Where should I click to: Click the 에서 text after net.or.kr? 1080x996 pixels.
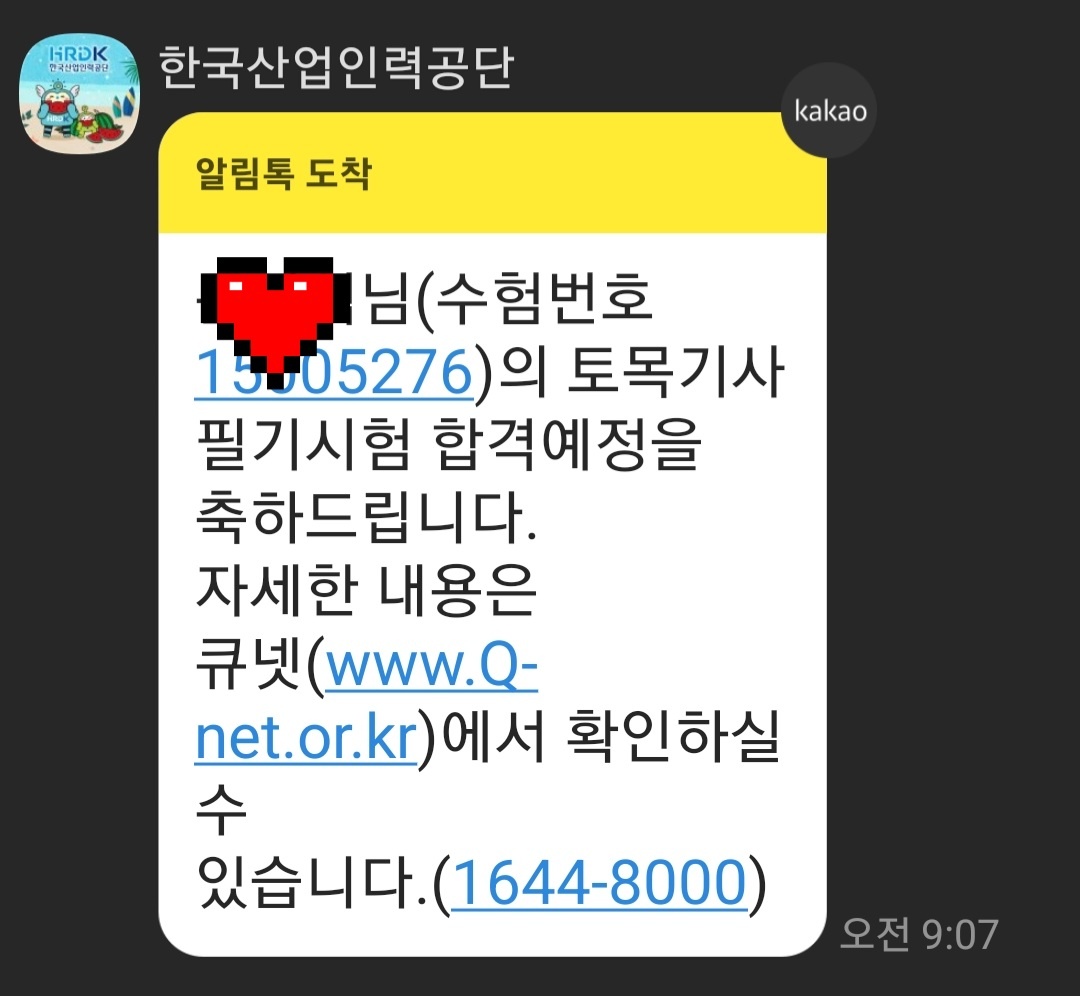[493, 738]
